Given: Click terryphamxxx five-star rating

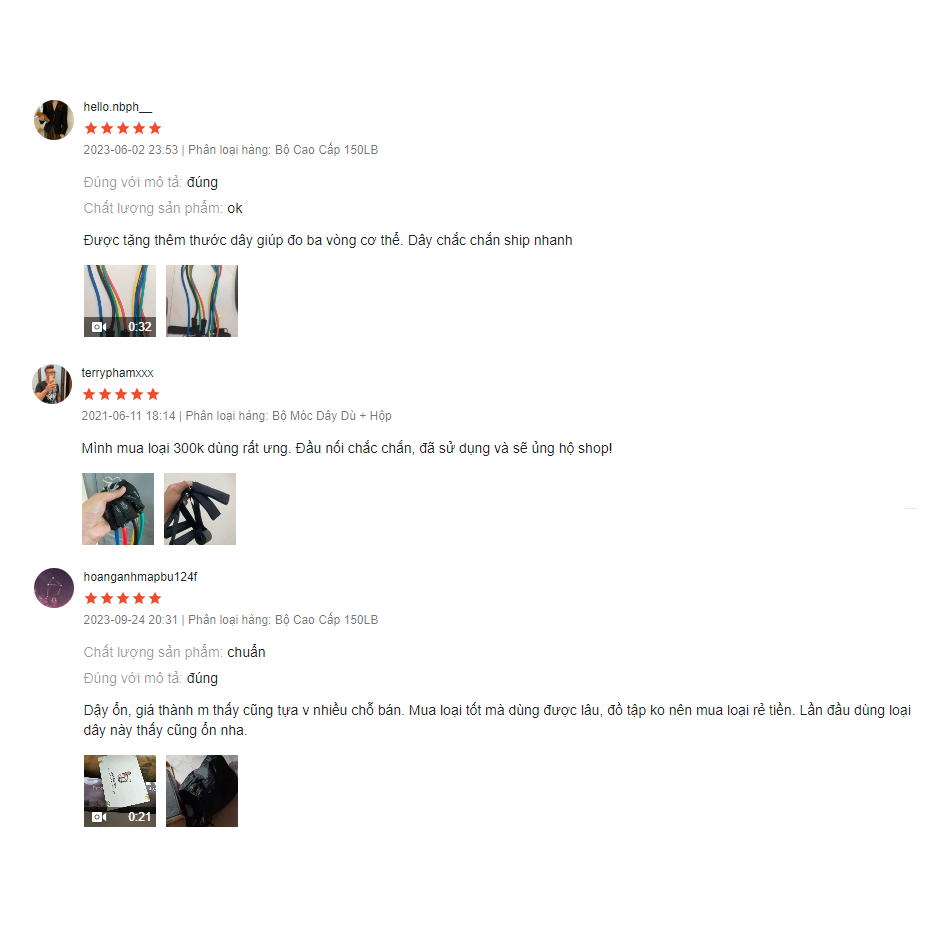Looking at the screenshot, I should tap(121, 394).
